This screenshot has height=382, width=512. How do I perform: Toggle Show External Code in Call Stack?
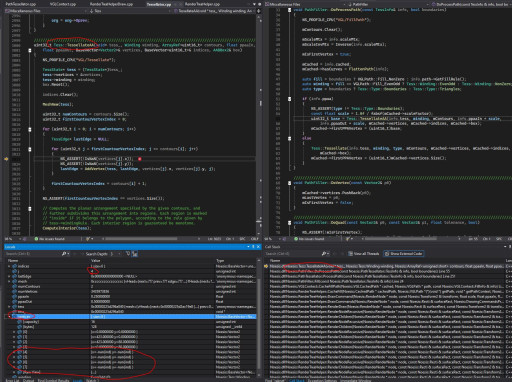coord(404,254)
